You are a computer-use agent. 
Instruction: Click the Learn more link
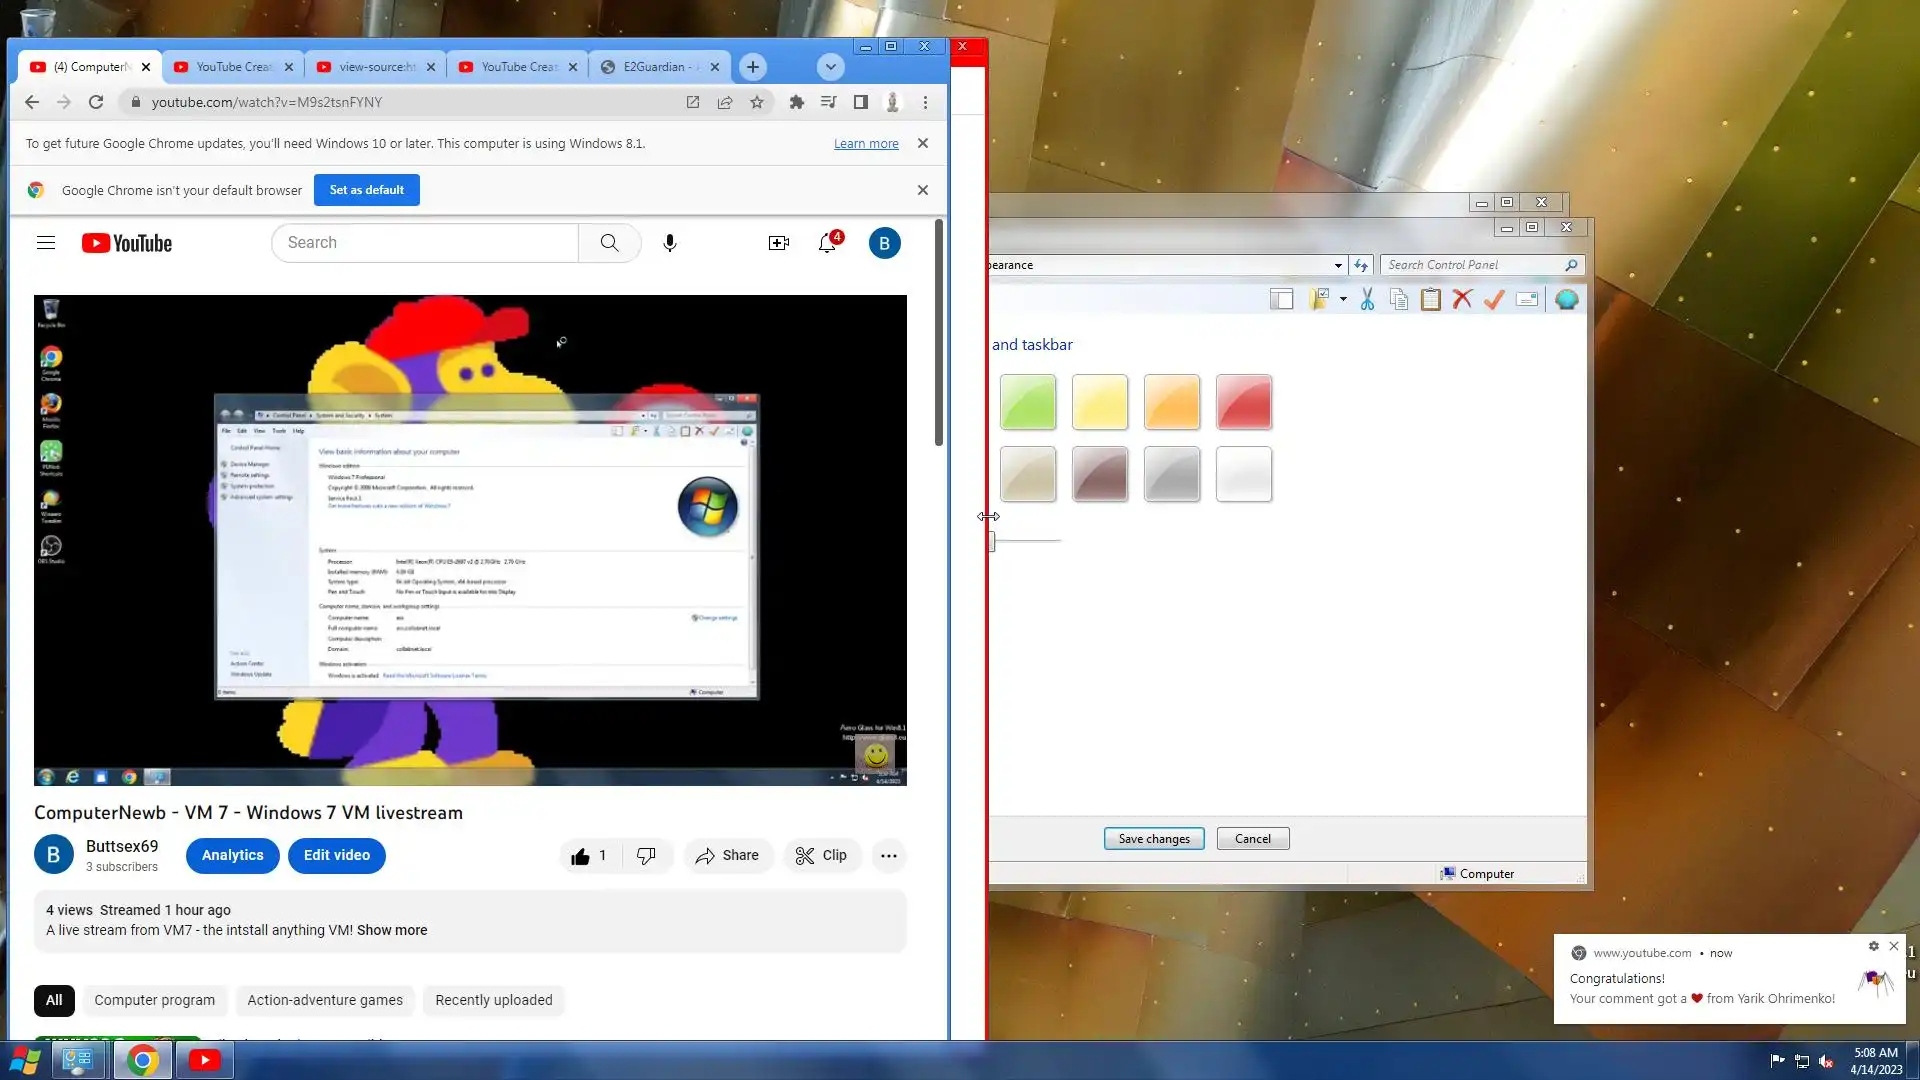coord(866,144)
